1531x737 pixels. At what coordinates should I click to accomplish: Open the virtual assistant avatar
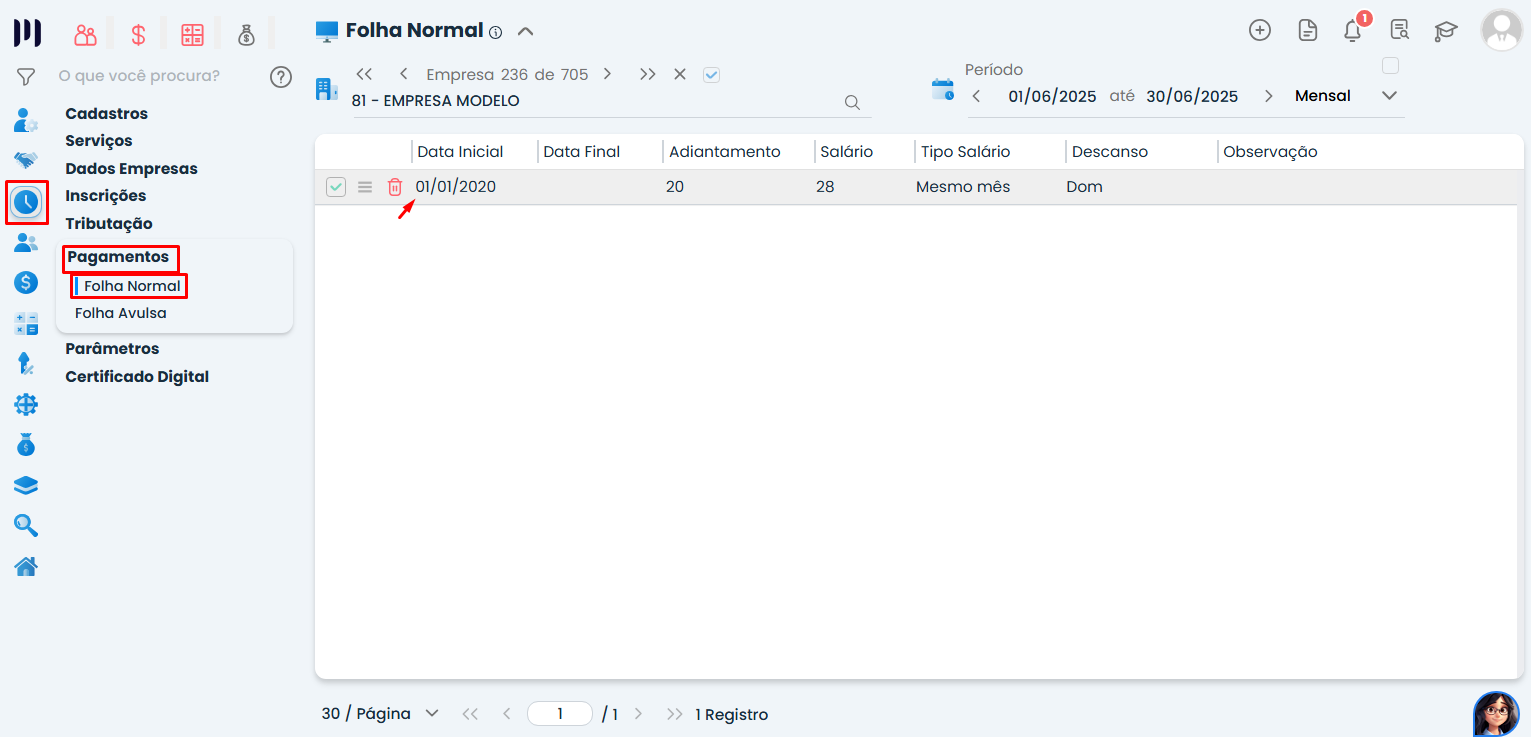pos(1495,714)
